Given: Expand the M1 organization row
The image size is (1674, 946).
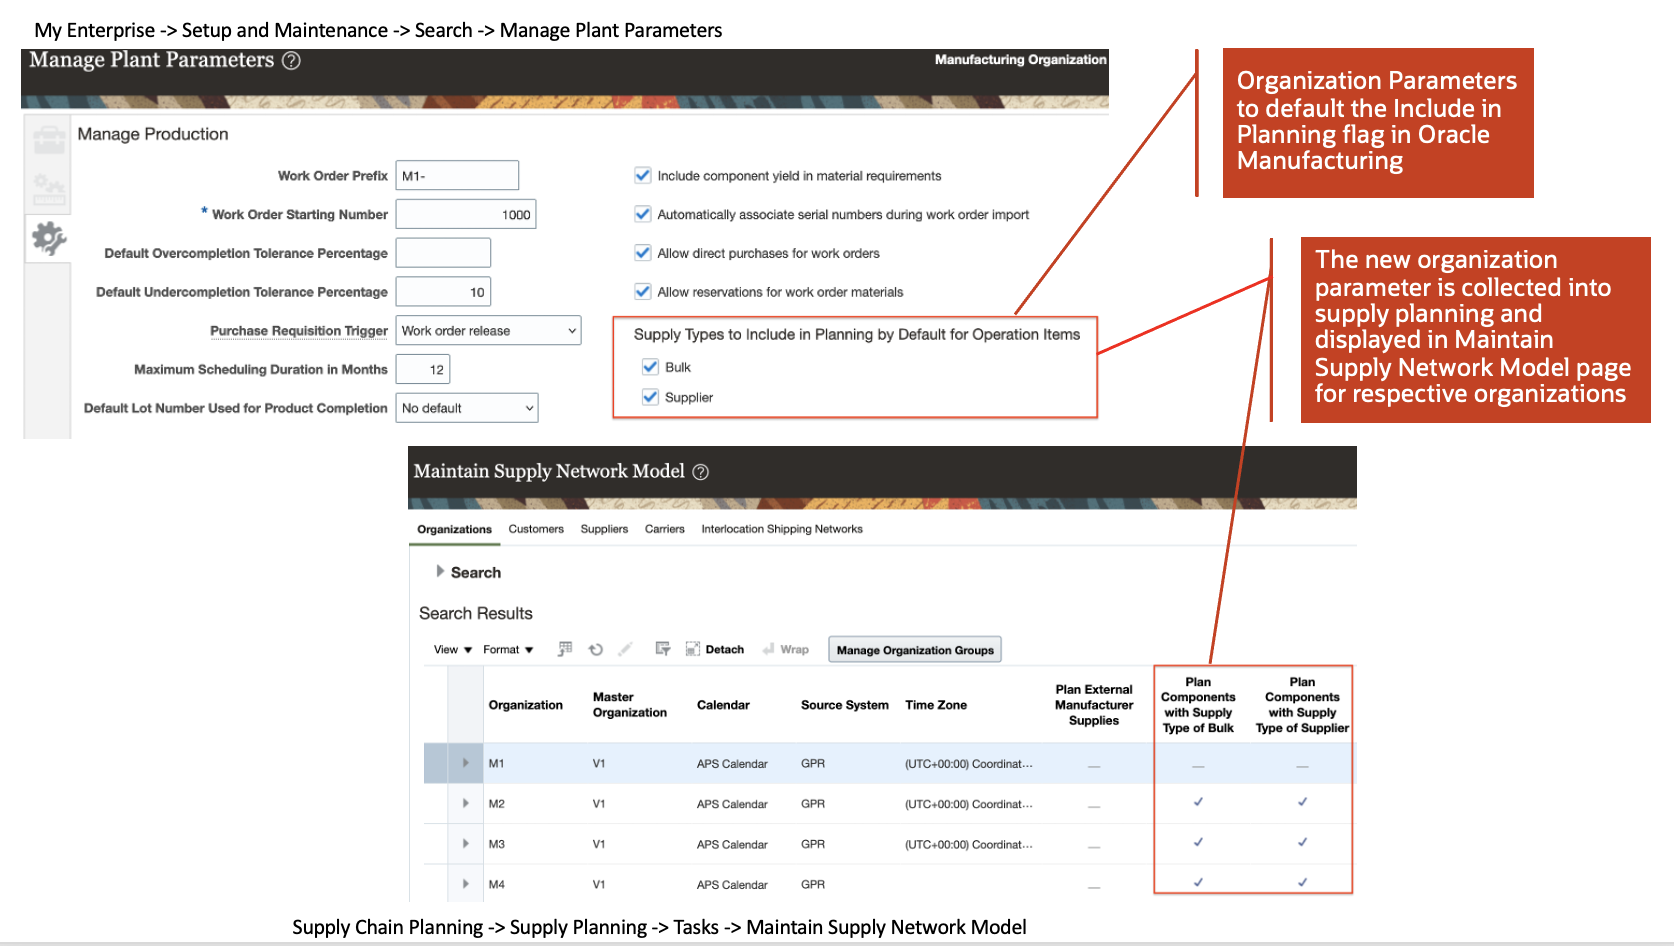Looking at the screenshot, I should [466, 763].
